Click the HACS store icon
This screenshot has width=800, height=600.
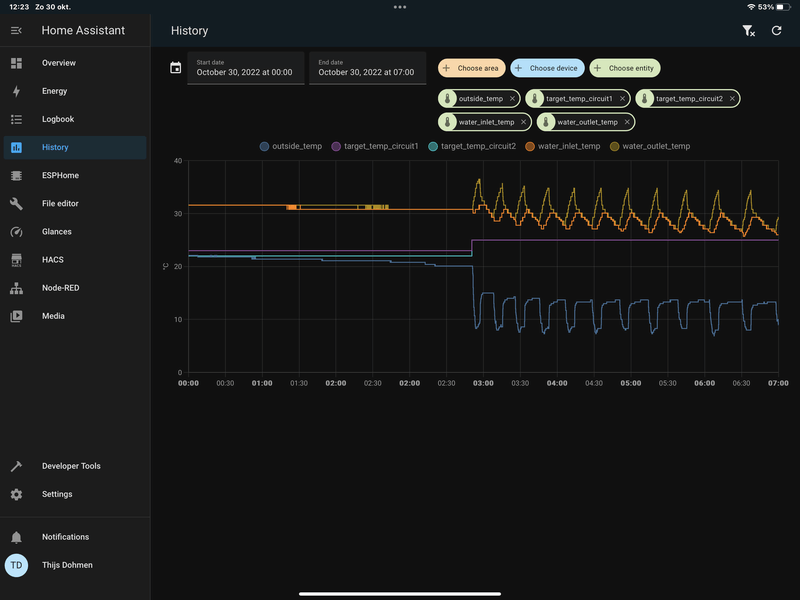[16, 260]
